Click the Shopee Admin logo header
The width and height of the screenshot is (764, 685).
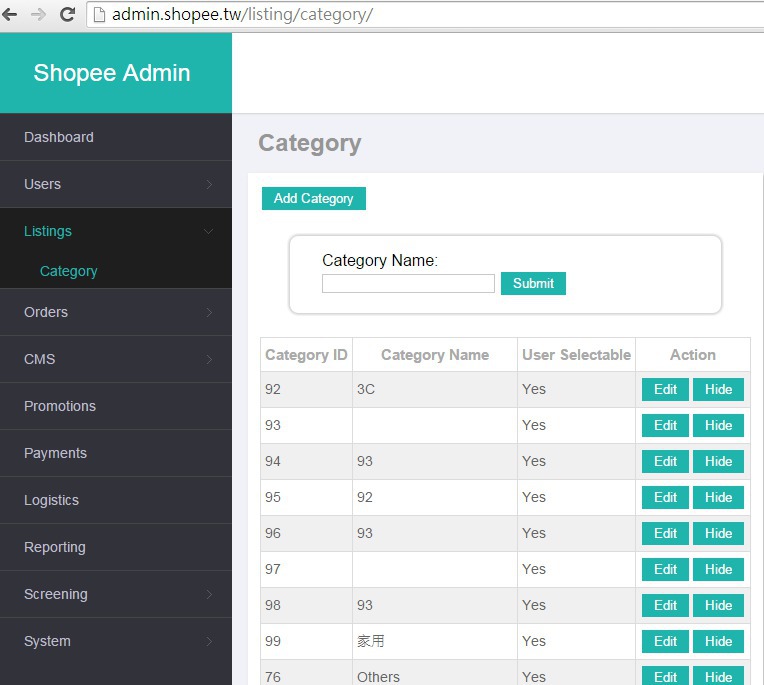point(112,73)
